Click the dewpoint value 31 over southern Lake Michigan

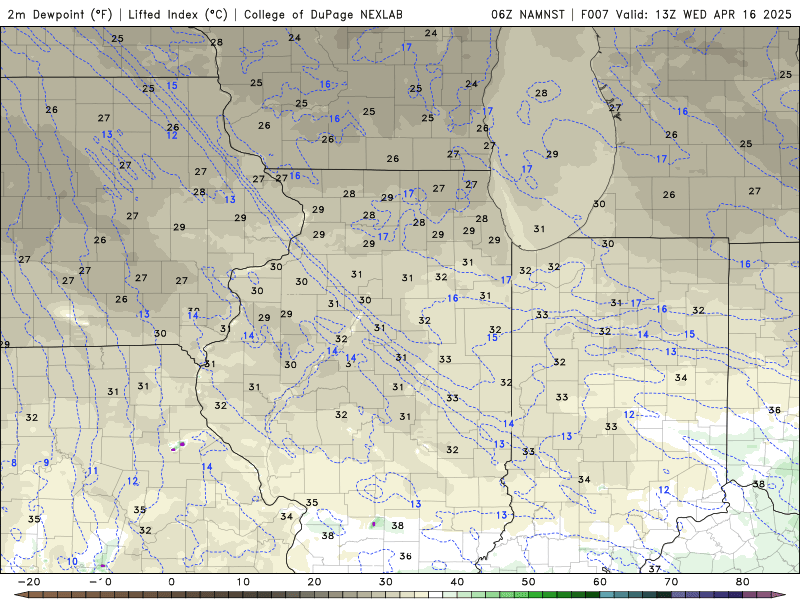539,229
